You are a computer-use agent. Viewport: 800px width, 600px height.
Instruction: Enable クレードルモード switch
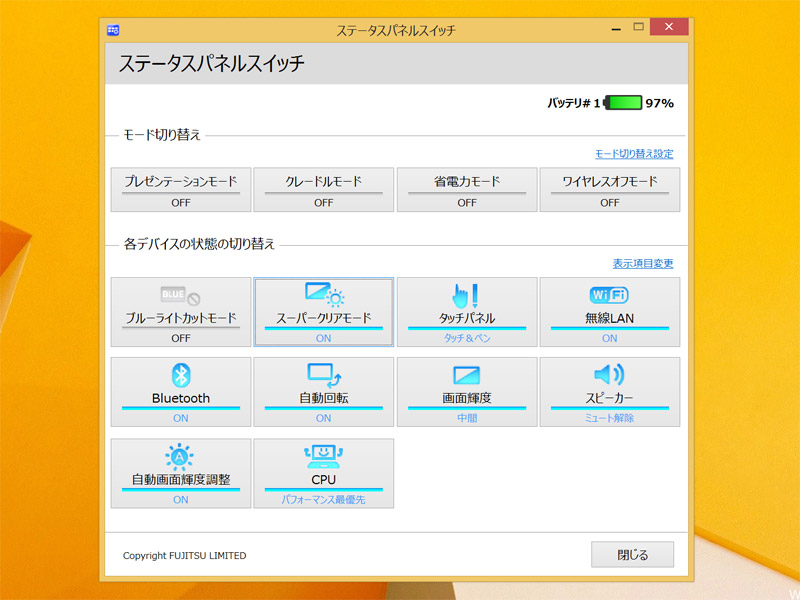coord(323,190)
